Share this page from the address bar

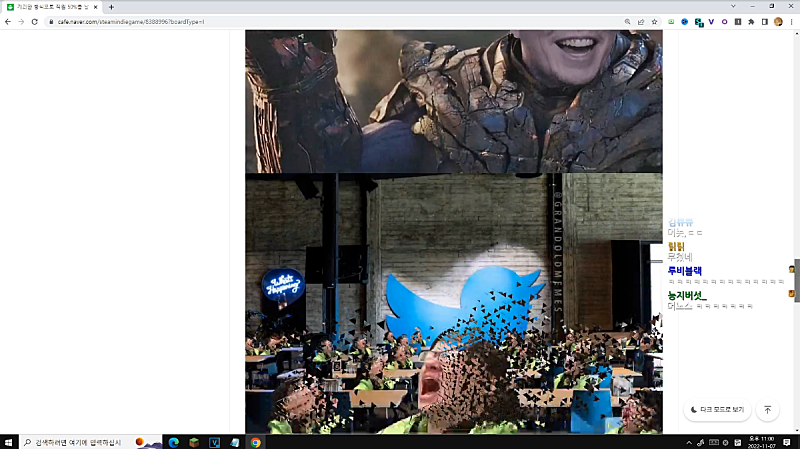[641, 22]
